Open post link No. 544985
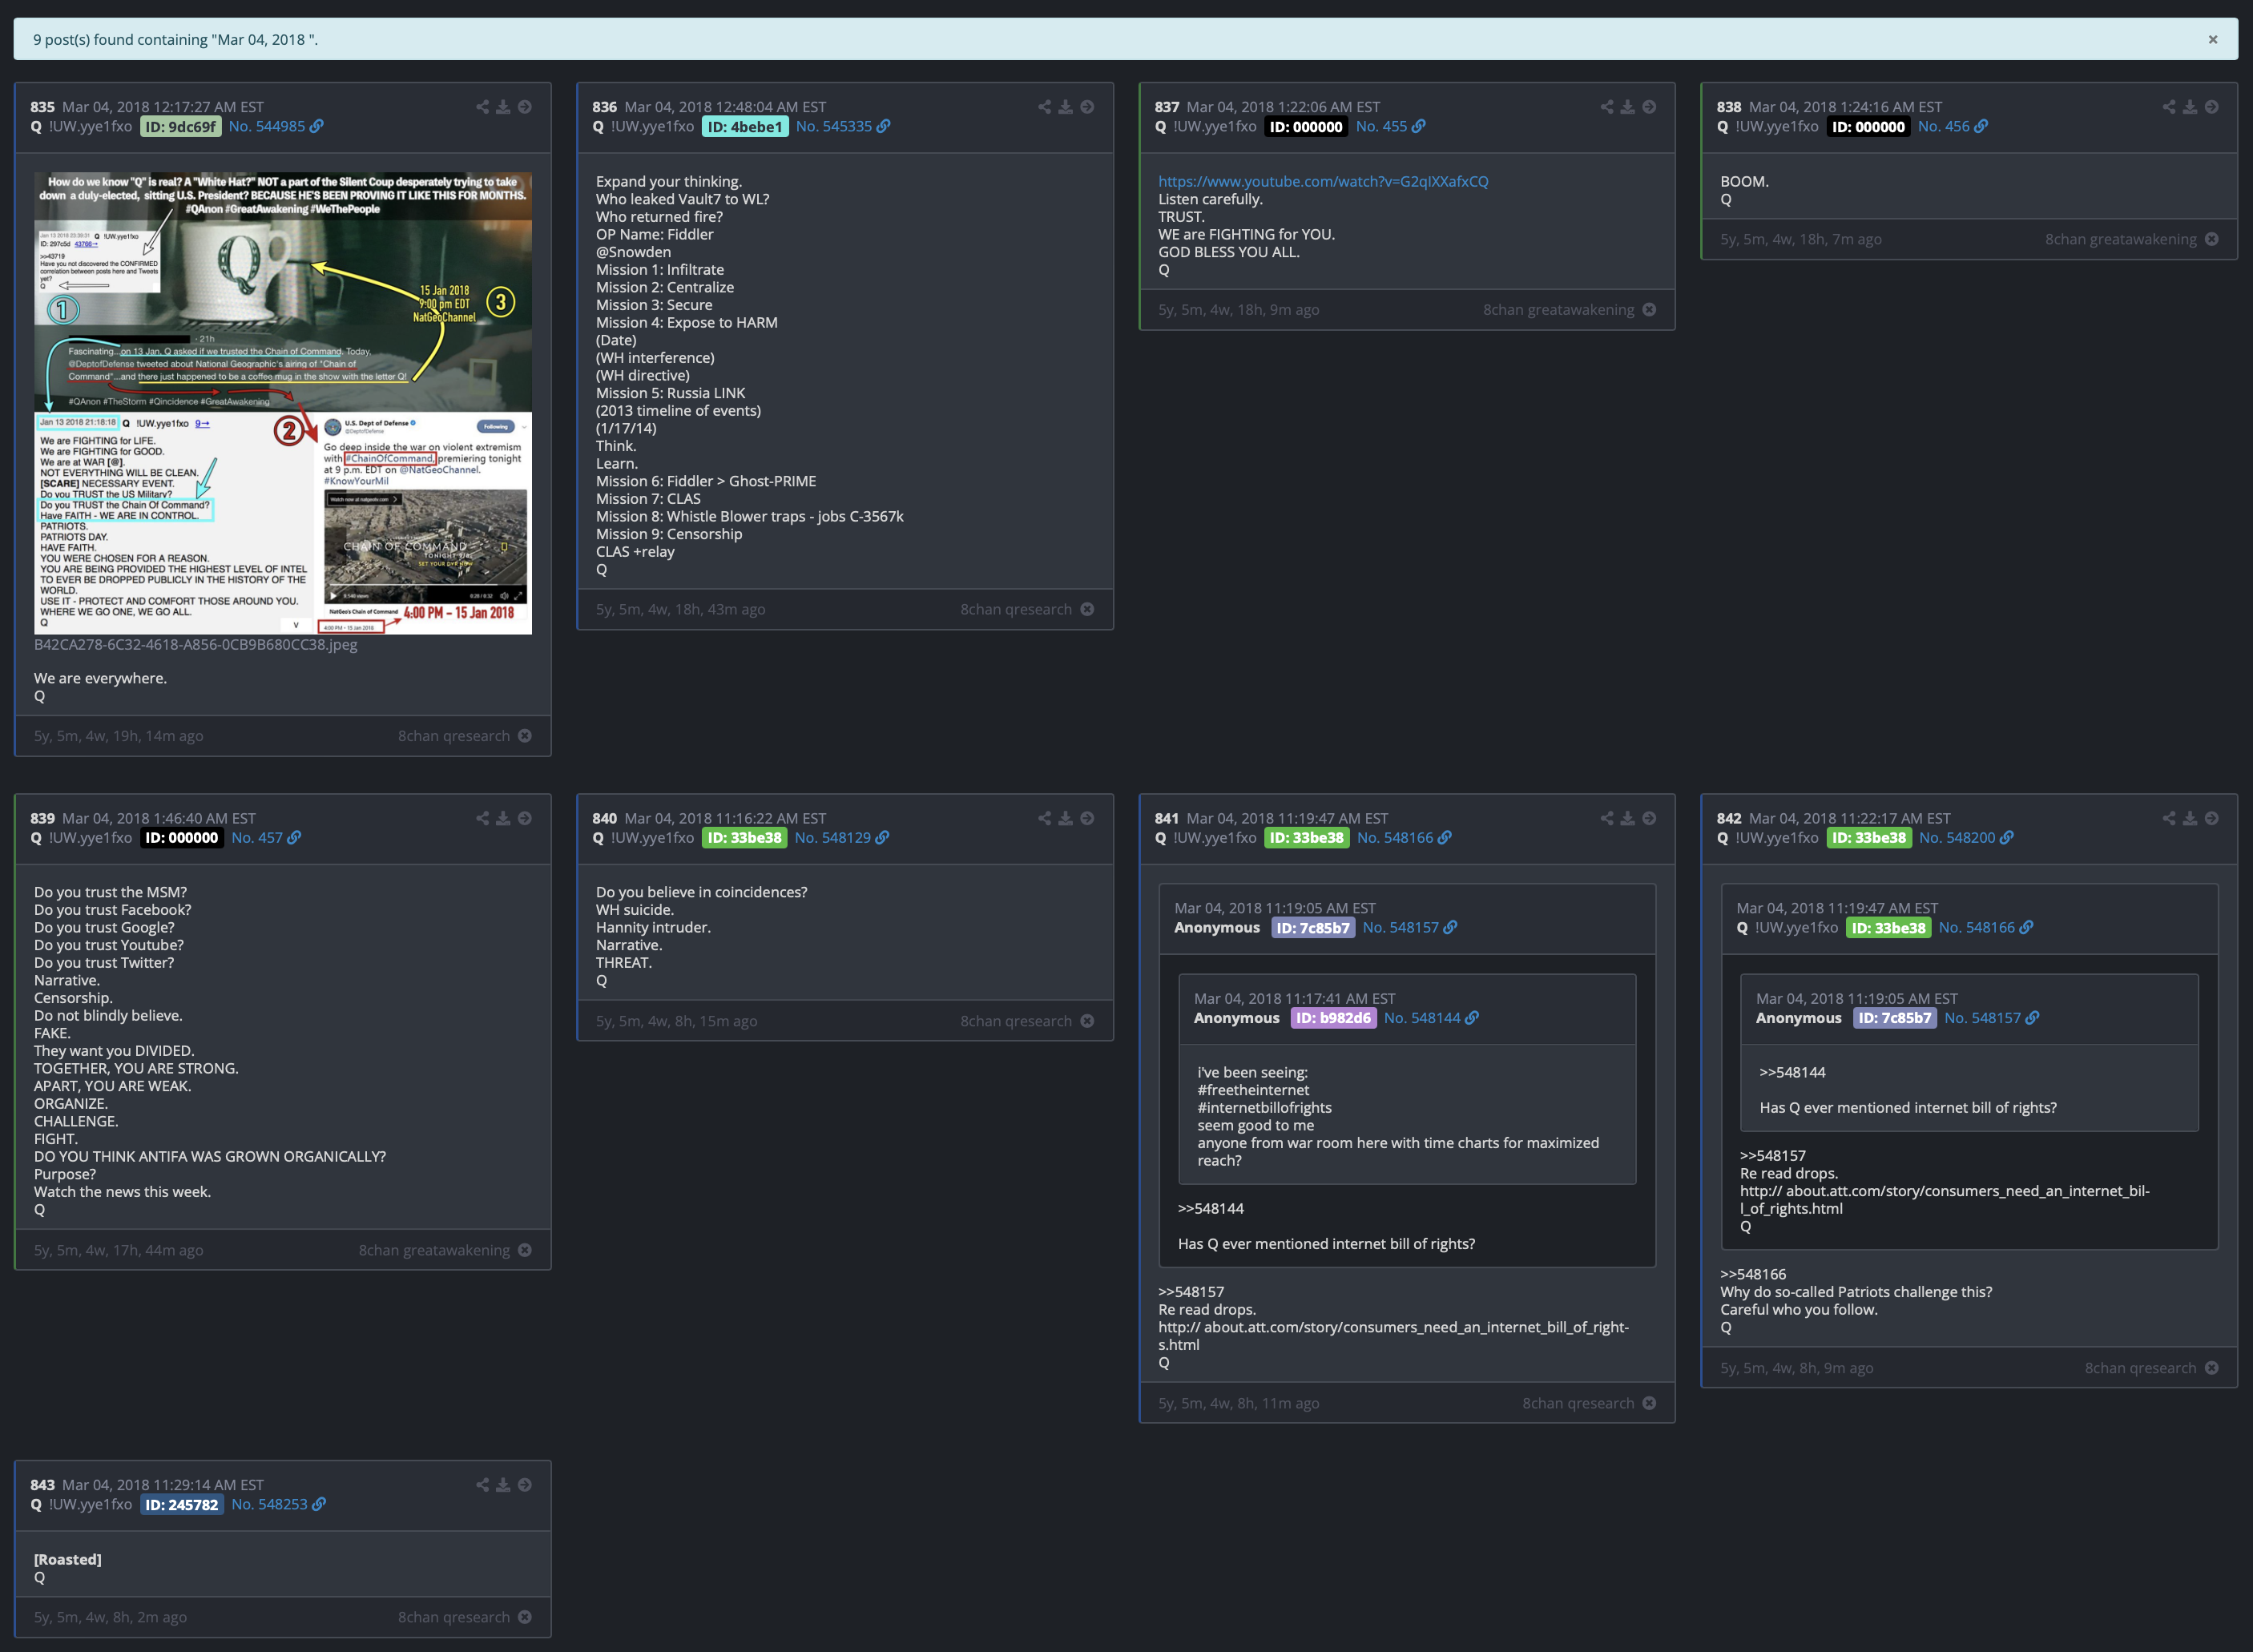This screenshot has height=1652, width=2253. pos(276,126)
